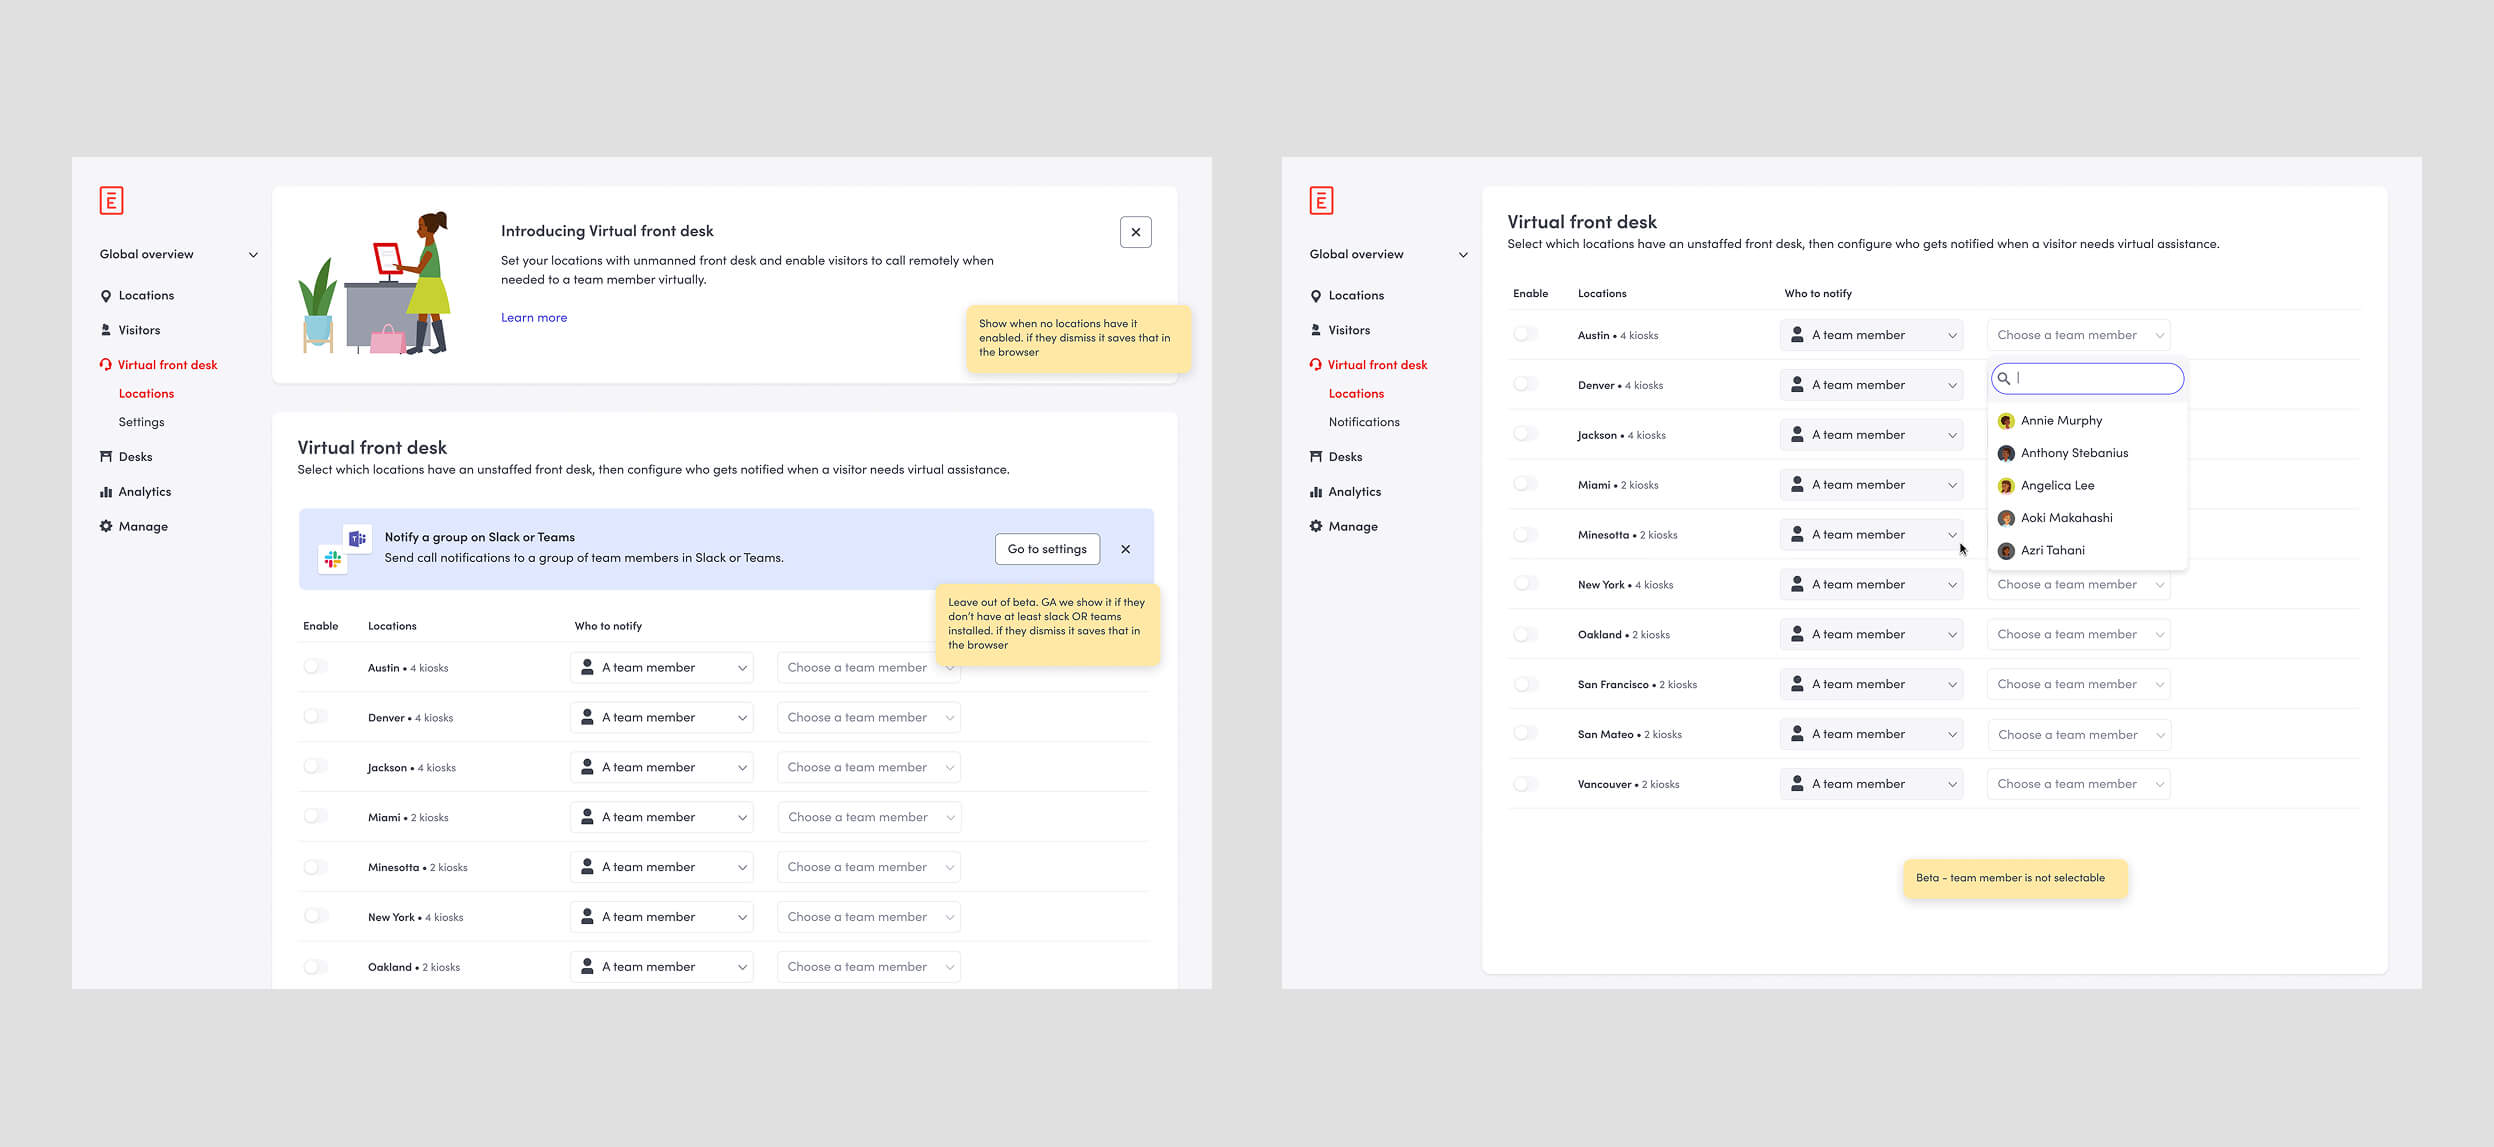This screenshot has height=1147, width=2494.
Task: Enable the Austin toggle in left panel
Action: 315,667
